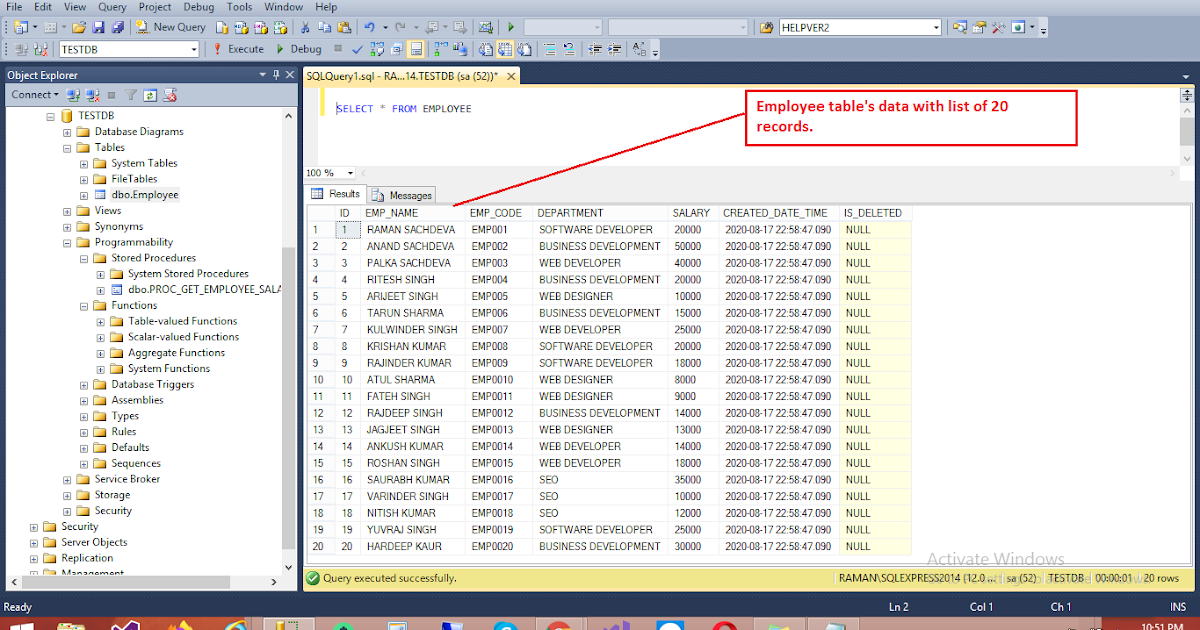Open the Object Explorer filter icon
Viewport: 1200px width, 630px height.
click(131, 94)
